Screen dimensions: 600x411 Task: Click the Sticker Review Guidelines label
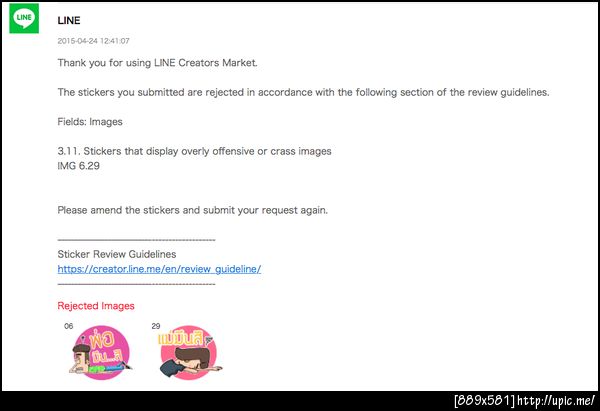117,254
